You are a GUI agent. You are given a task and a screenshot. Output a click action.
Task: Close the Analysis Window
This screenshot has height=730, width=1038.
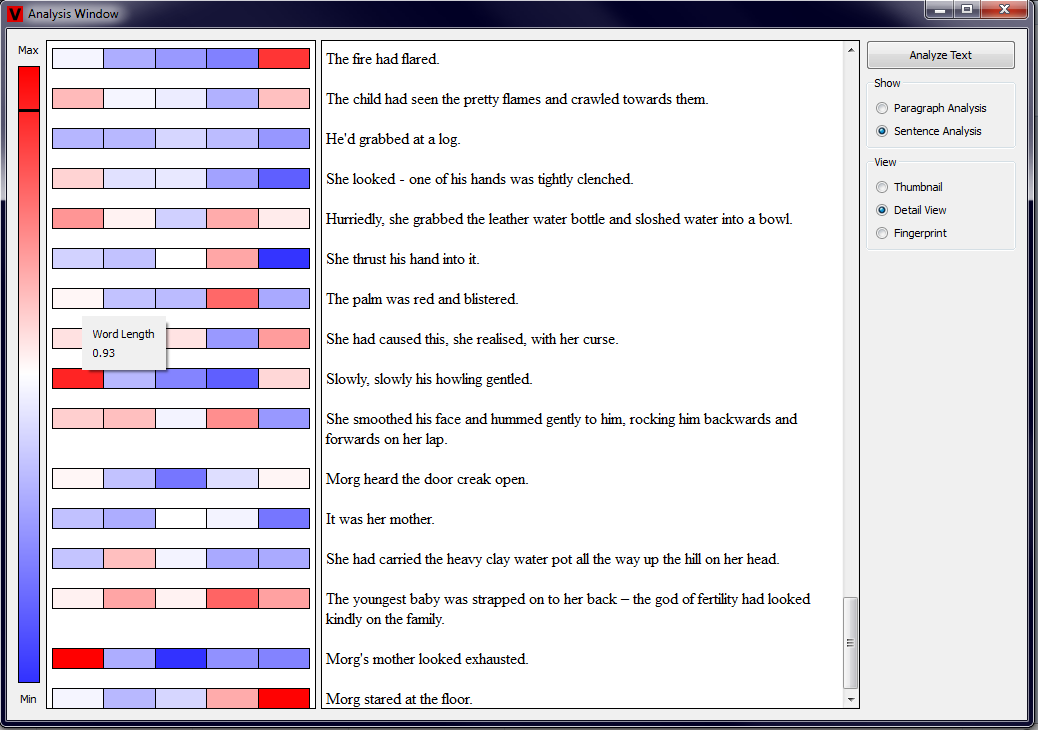[x=1003, y=10]
